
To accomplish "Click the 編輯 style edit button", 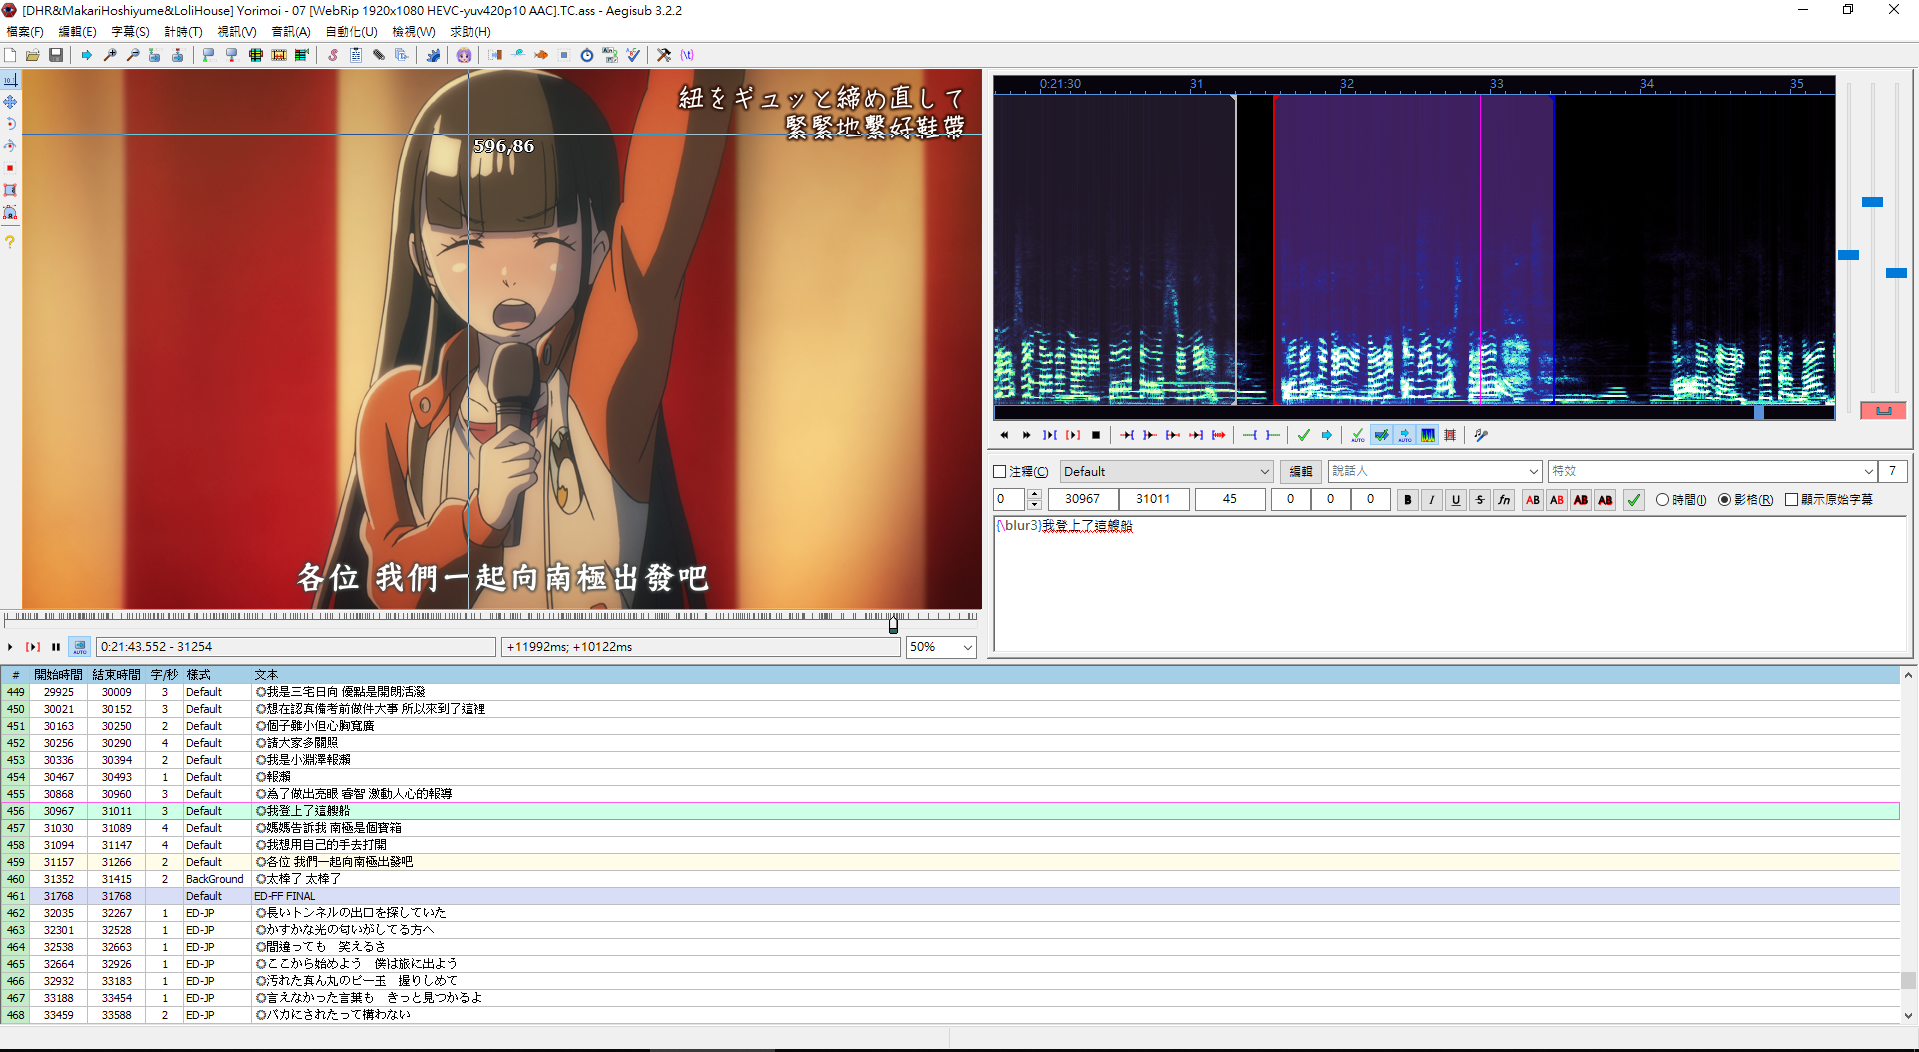I will click(x=1300, y=472).
